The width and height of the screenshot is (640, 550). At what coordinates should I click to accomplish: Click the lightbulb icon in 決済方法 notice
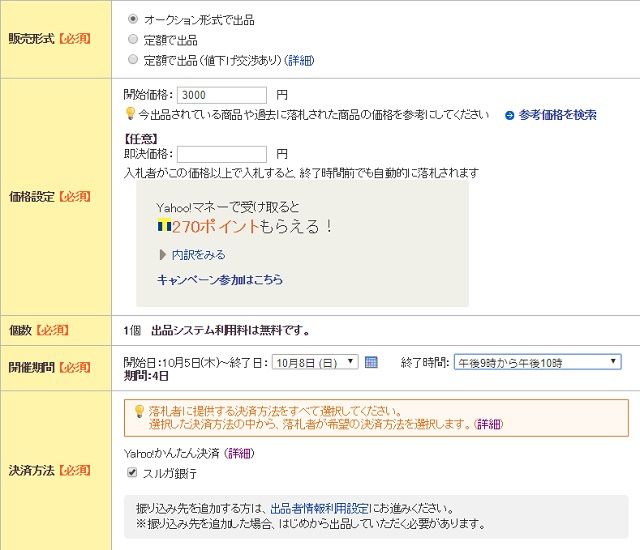coord(139,411)
